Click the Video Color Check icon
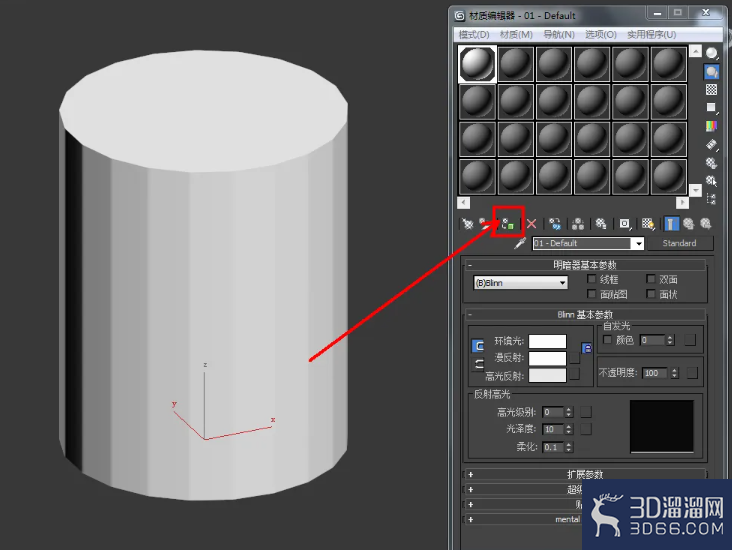This screenshot has height=550, width=732. [711, 126]
